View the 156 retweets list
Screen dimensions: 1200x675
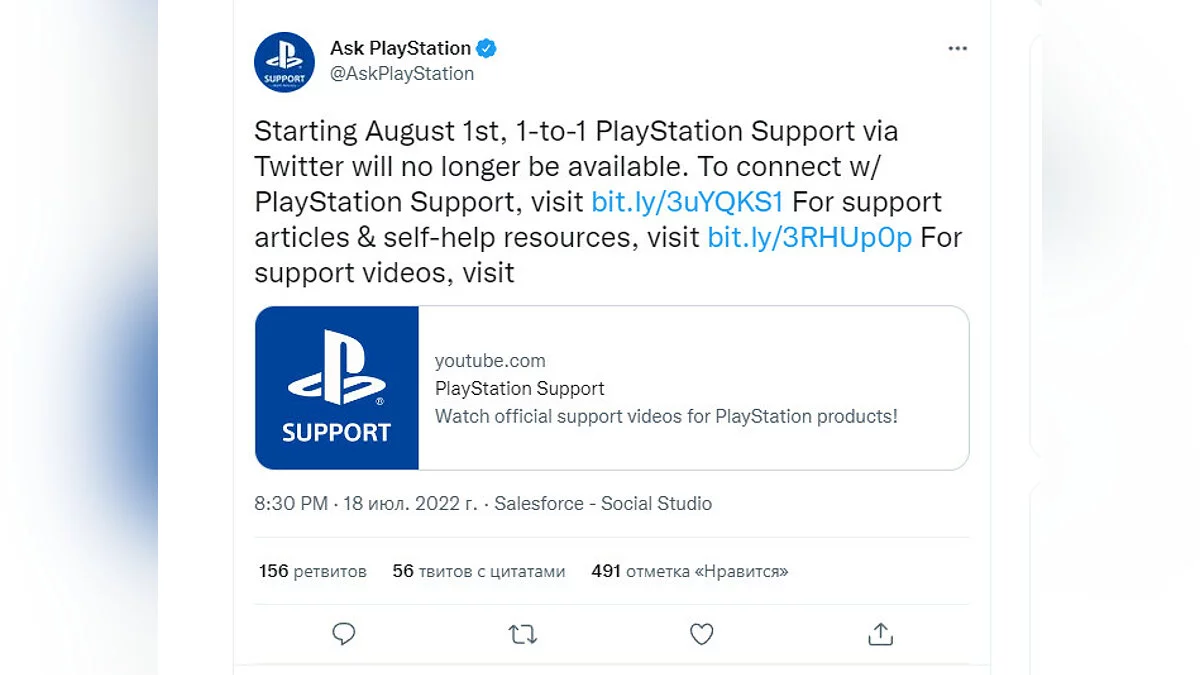point(313,572)
